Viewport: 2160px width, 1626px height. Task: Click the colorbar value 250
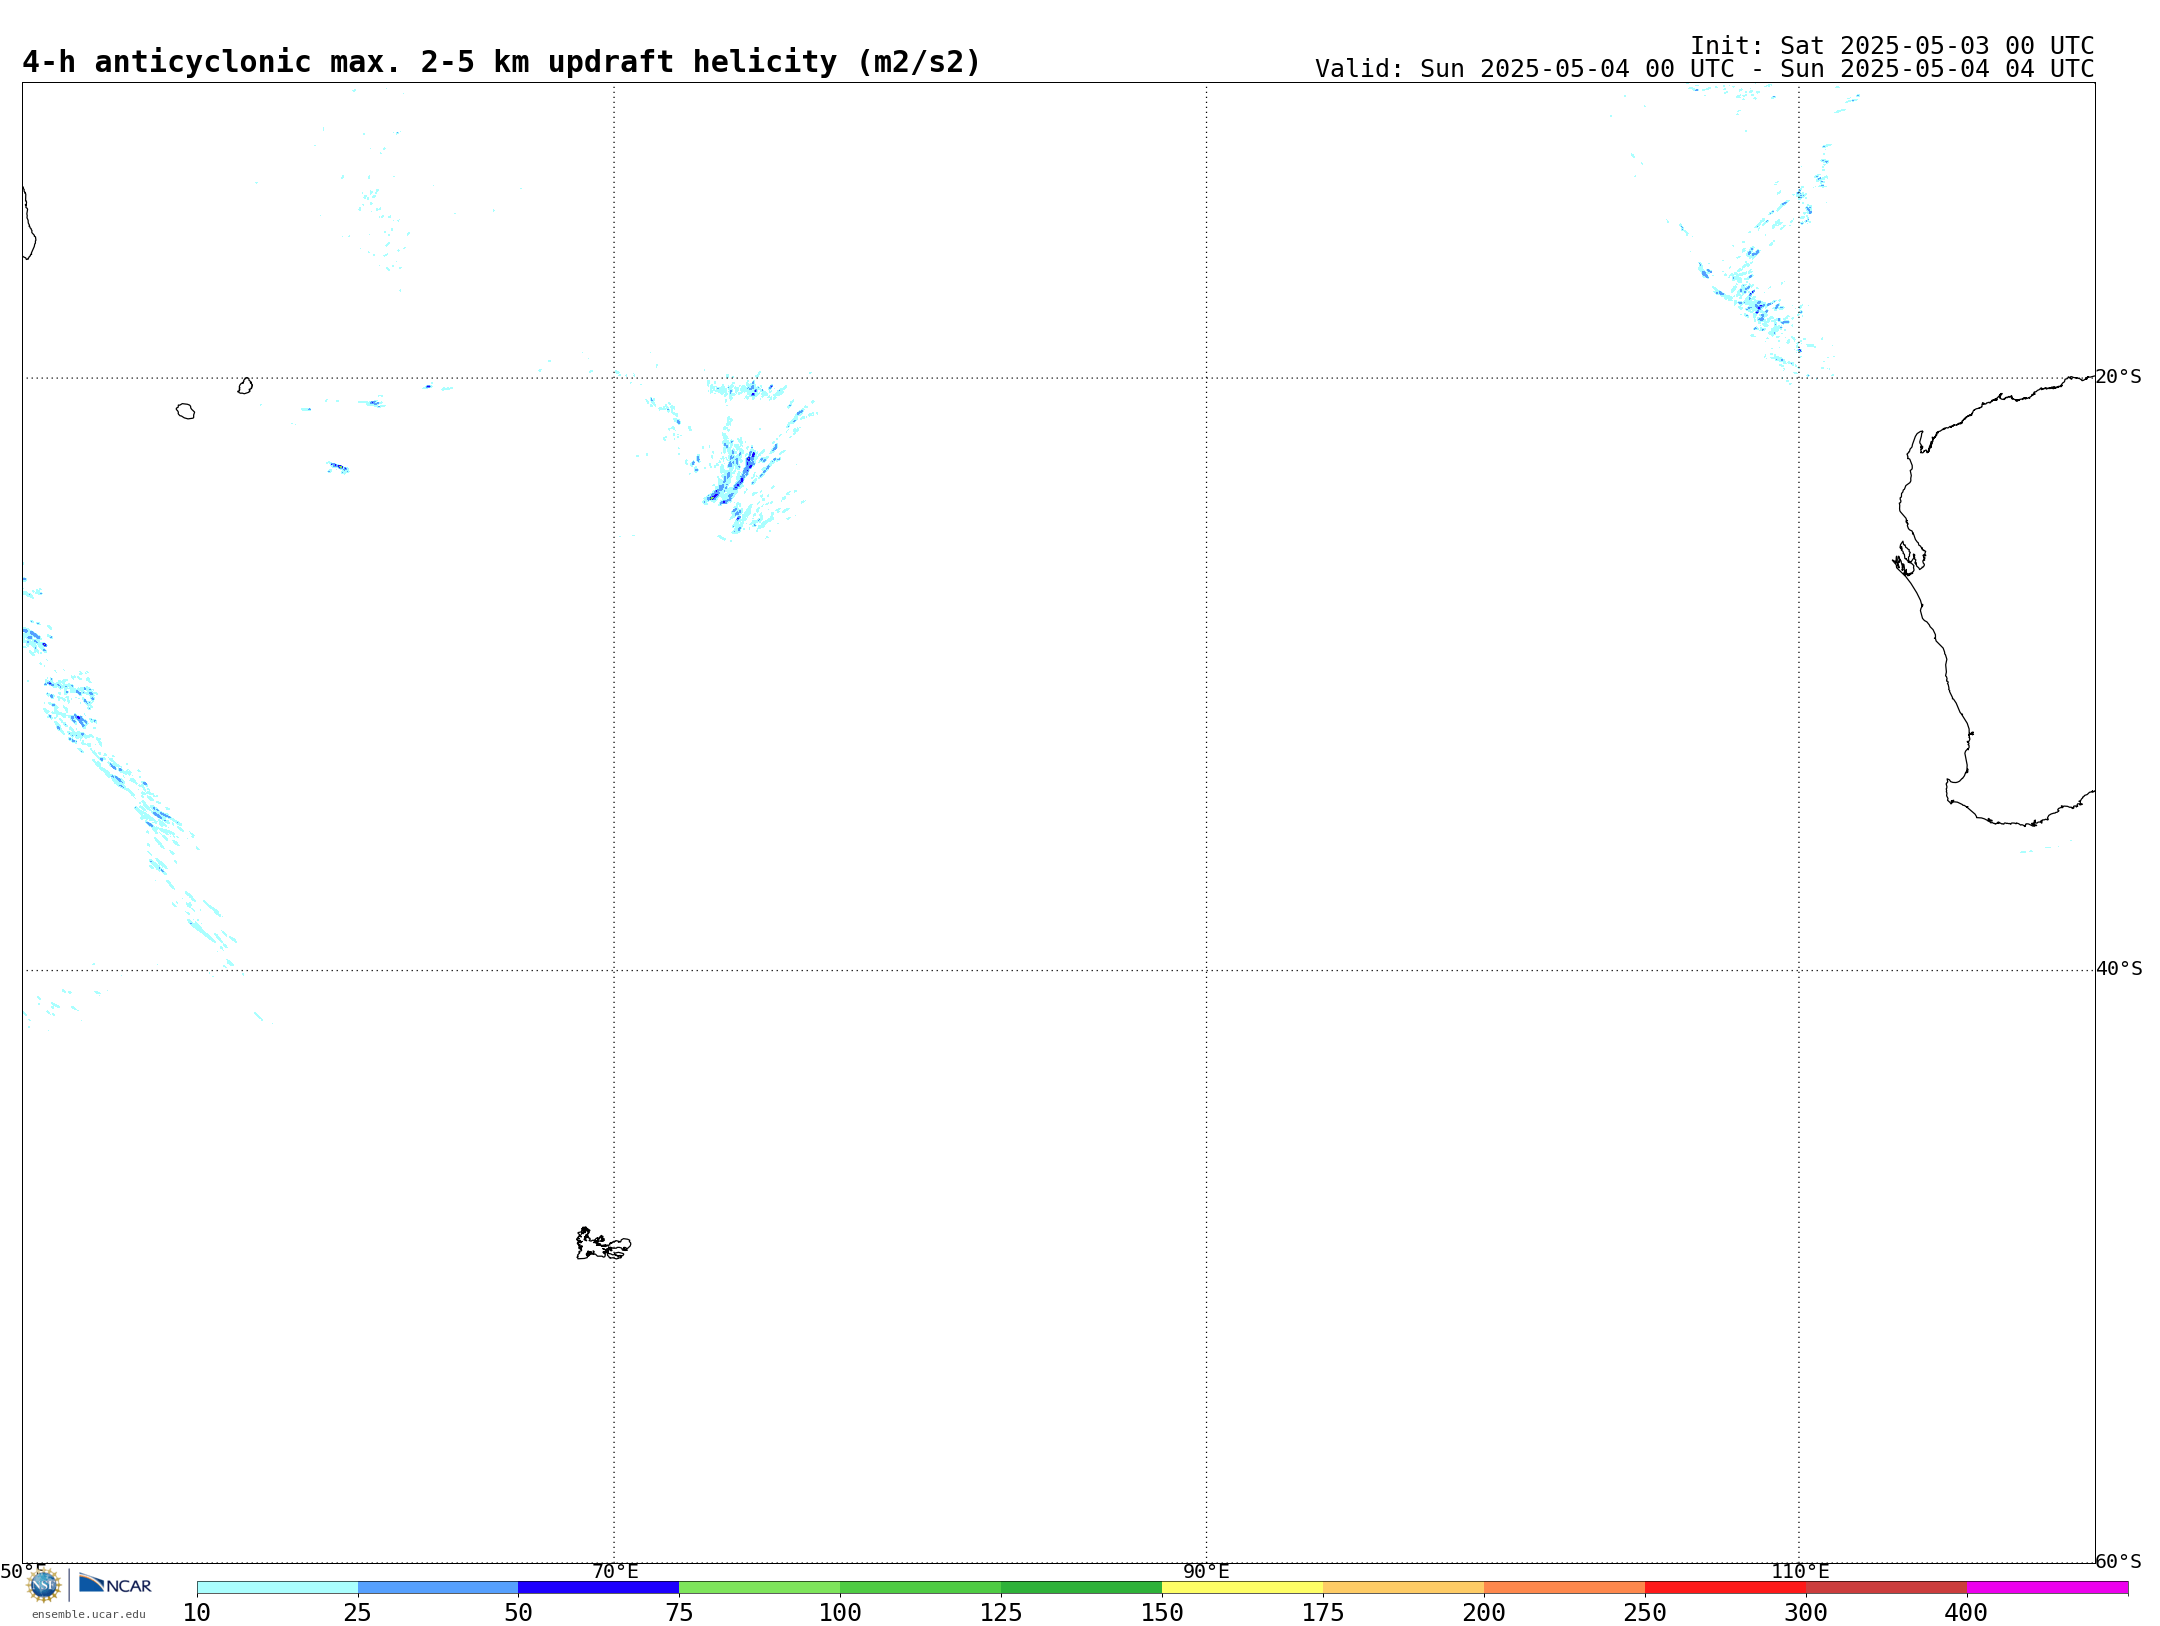(1645, 1613)
